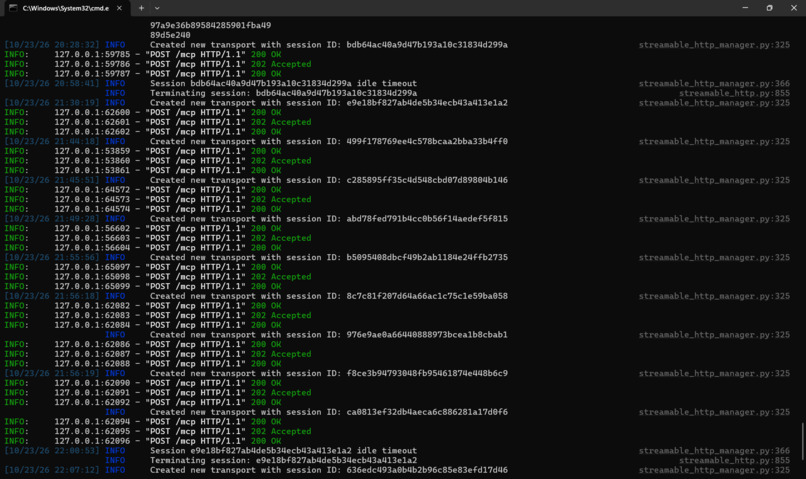Image resolution: width=806 pixels, height=479 pixels.
Task: Click streamable_http_manager.py:325 on the 22:07:12 row
Action: tap(714, 470)
